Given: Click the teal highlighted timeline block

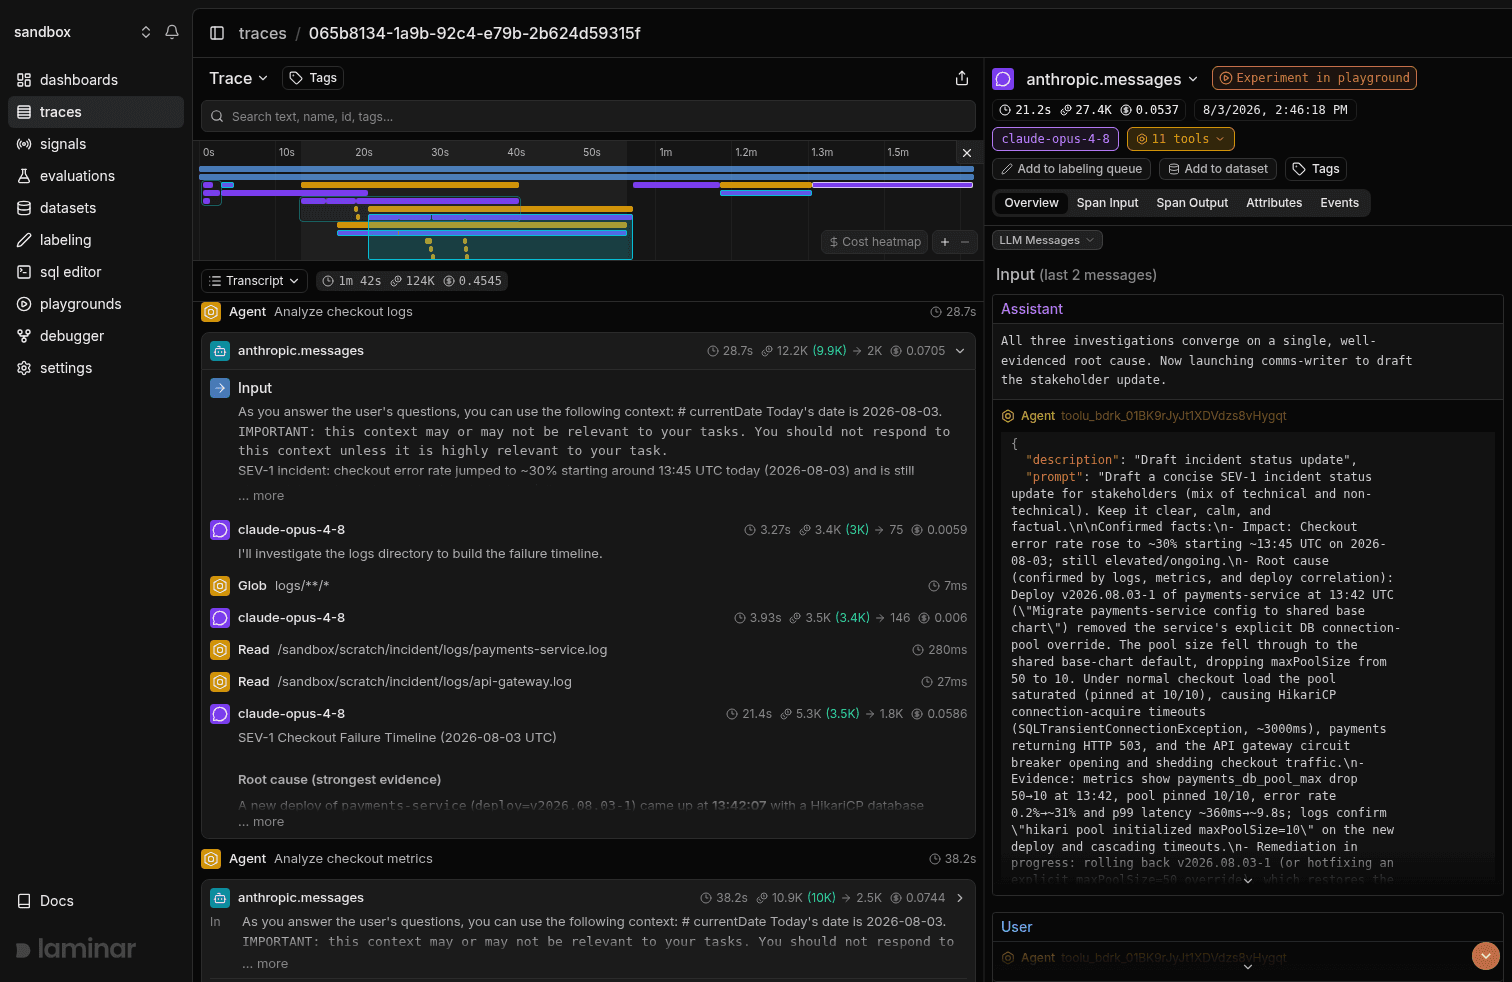Looking at the screenshot, I should tap(500, 238).
